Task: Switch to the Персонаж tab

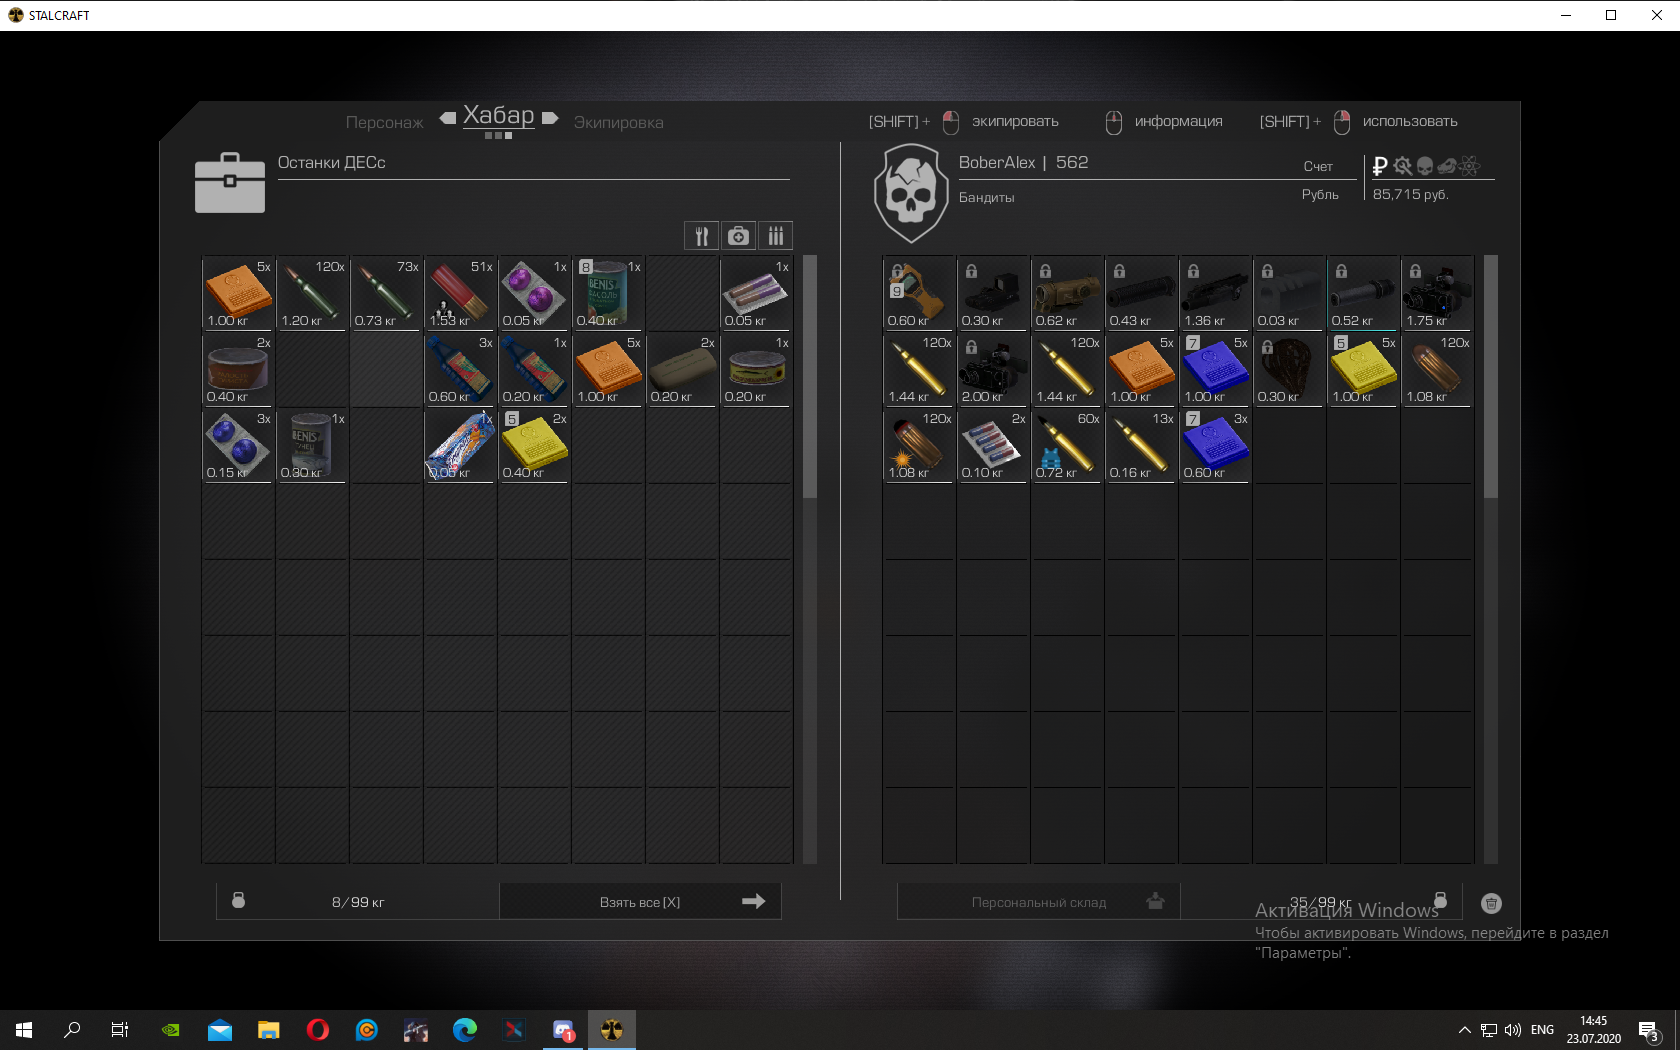Action: (x=385, y=122)
